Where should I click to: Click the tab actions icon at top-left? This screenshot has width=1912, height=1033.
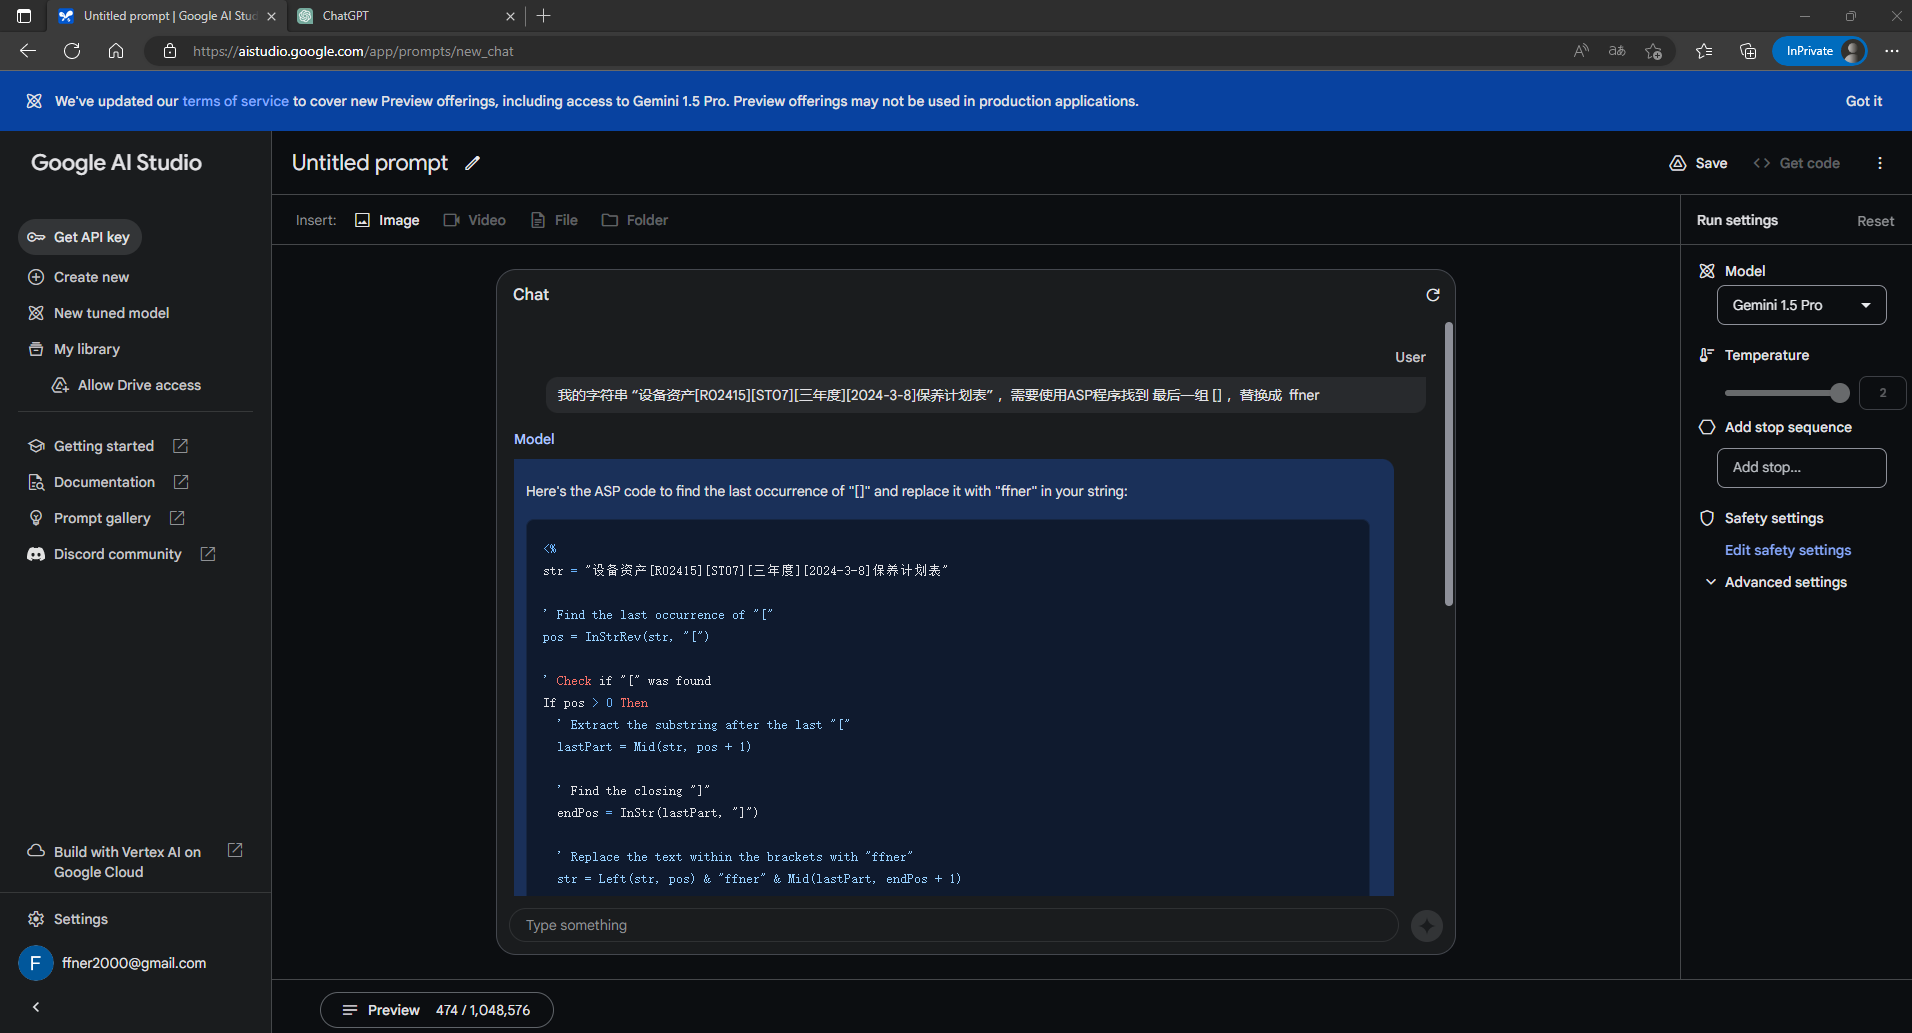tap(24, 16)
